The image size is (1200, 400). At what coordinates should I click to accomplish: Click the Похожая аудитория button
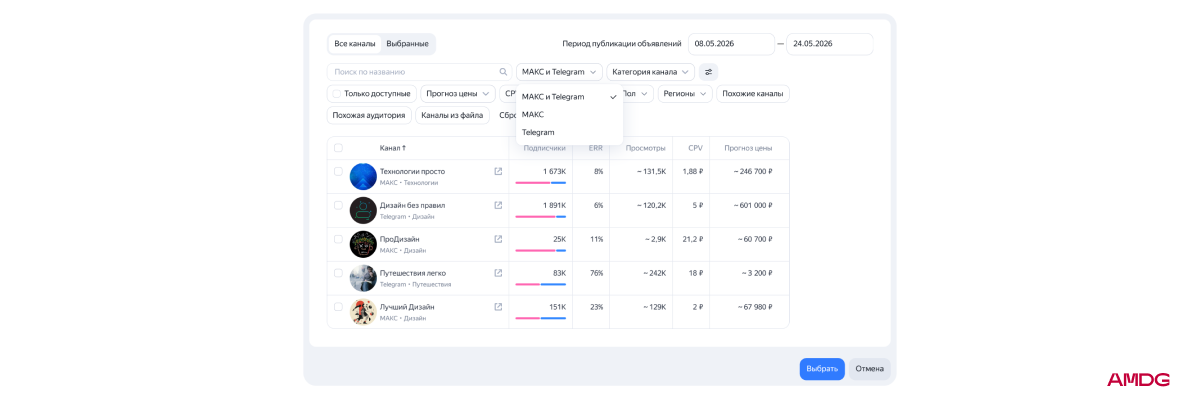(369, 116)
